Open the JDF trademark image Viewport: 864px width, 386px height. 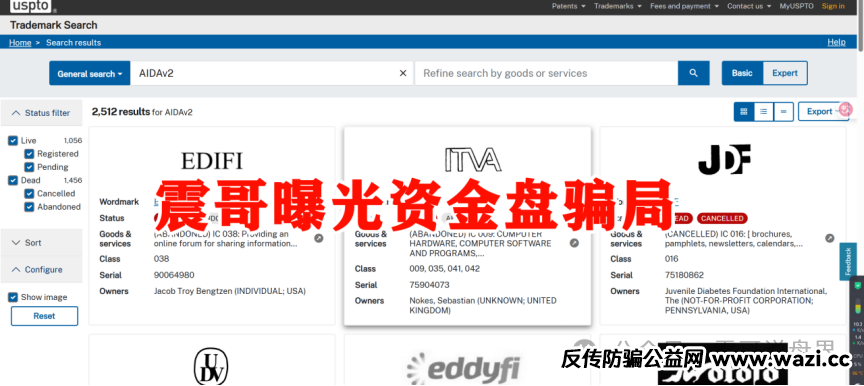pyautogui.click(x=724, y=159)
